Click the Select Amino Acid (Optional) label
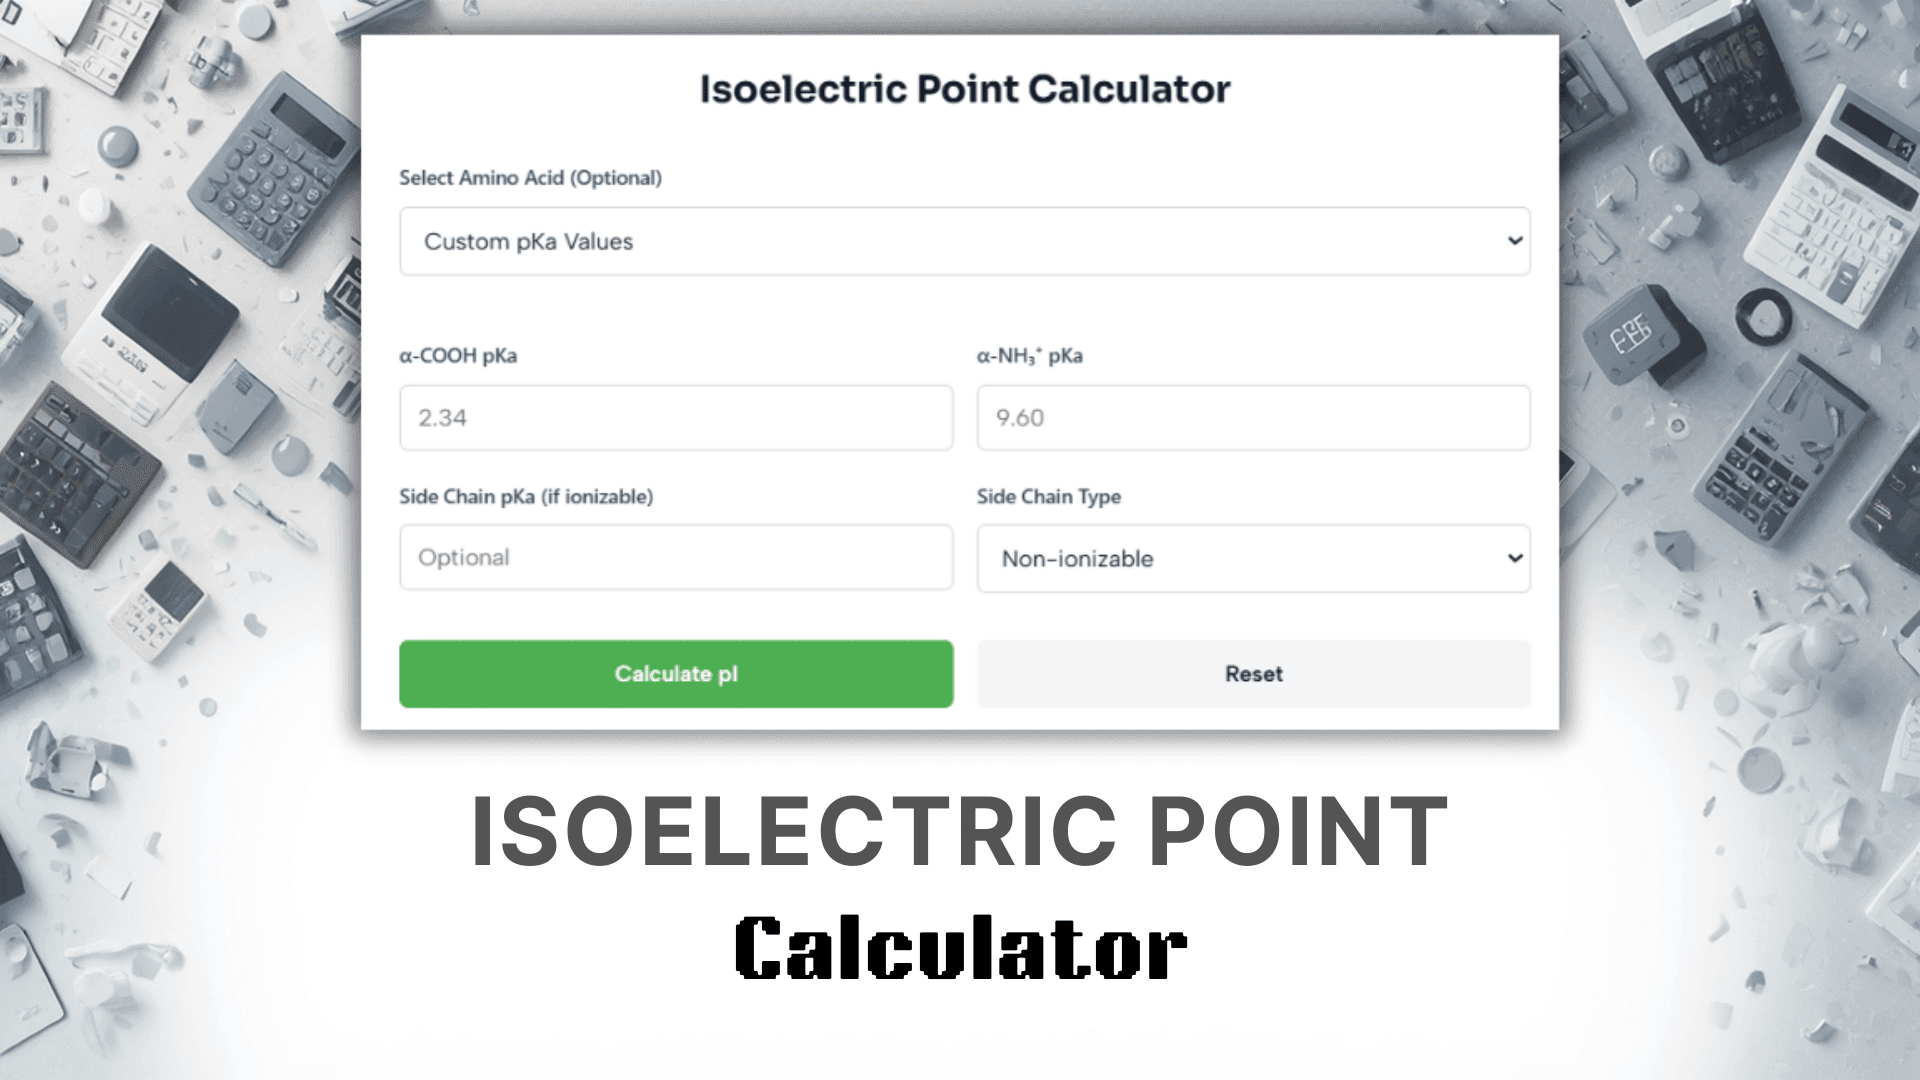Viewport: 1920px width, 1080px height. [529, 178]
